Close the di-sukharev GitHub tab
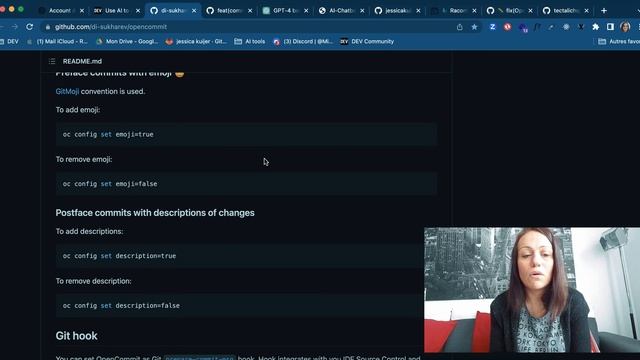The image size is (640, 360). click(194, 11)
